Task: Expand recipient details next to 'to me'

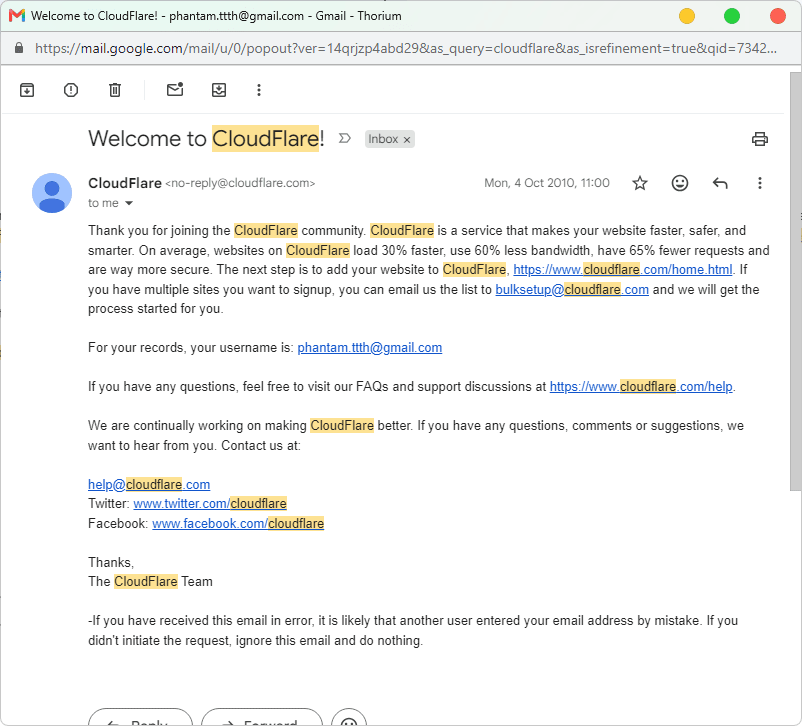Action: click(129, 203)
